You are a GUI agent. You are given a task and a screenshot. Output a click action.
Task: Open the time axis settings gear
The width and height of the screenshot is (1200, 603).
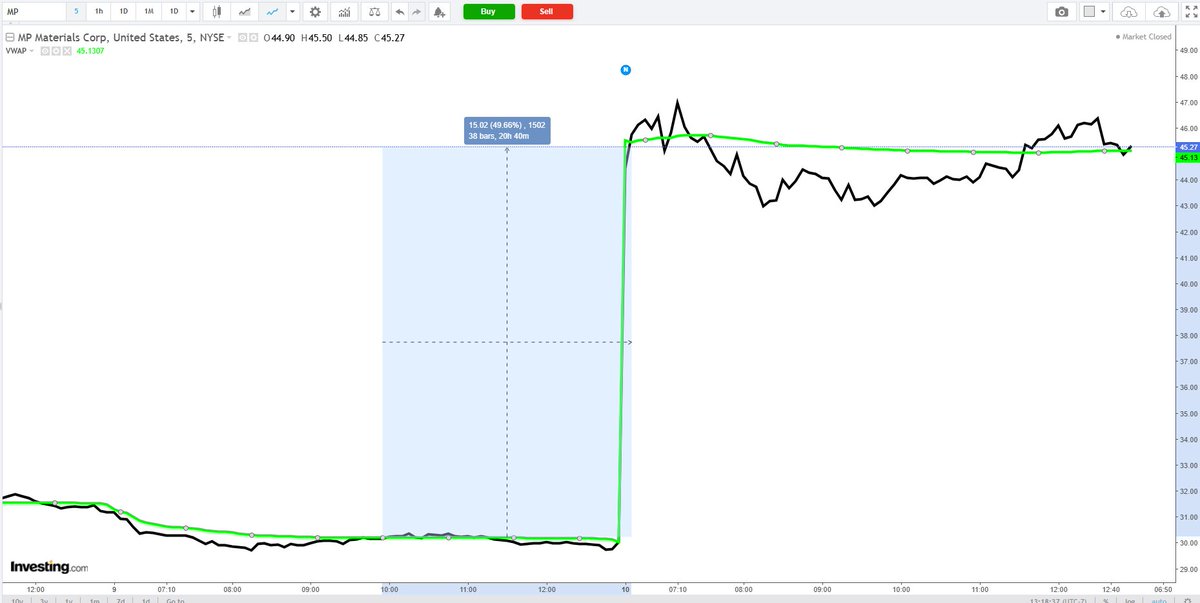pyautogui.click(x=1187, y=600)
